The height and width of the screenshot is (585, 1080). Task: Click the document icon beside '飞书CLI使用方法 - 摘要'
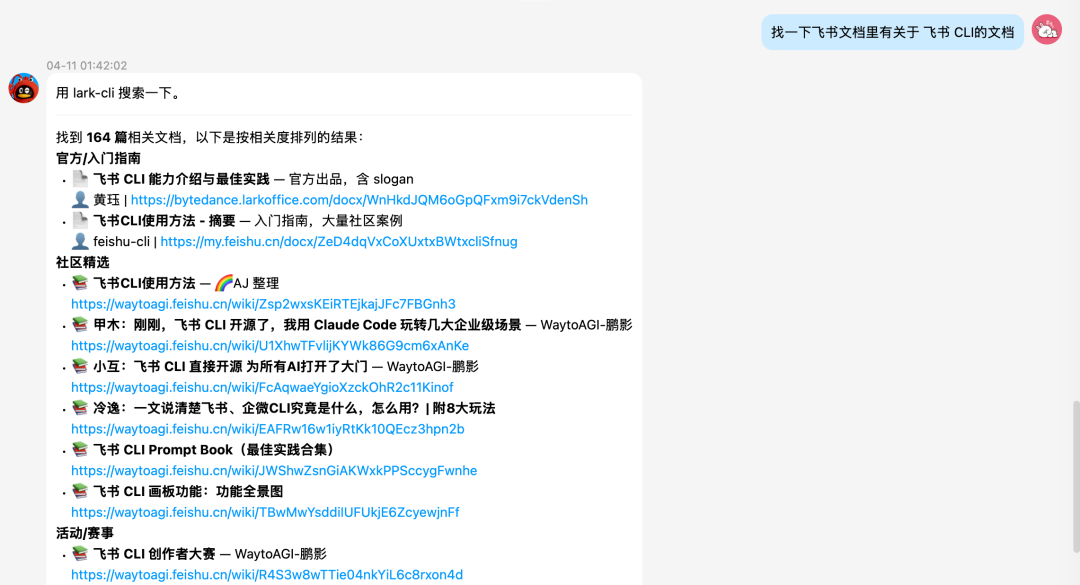pyautogui.click(x=81, y=220)
